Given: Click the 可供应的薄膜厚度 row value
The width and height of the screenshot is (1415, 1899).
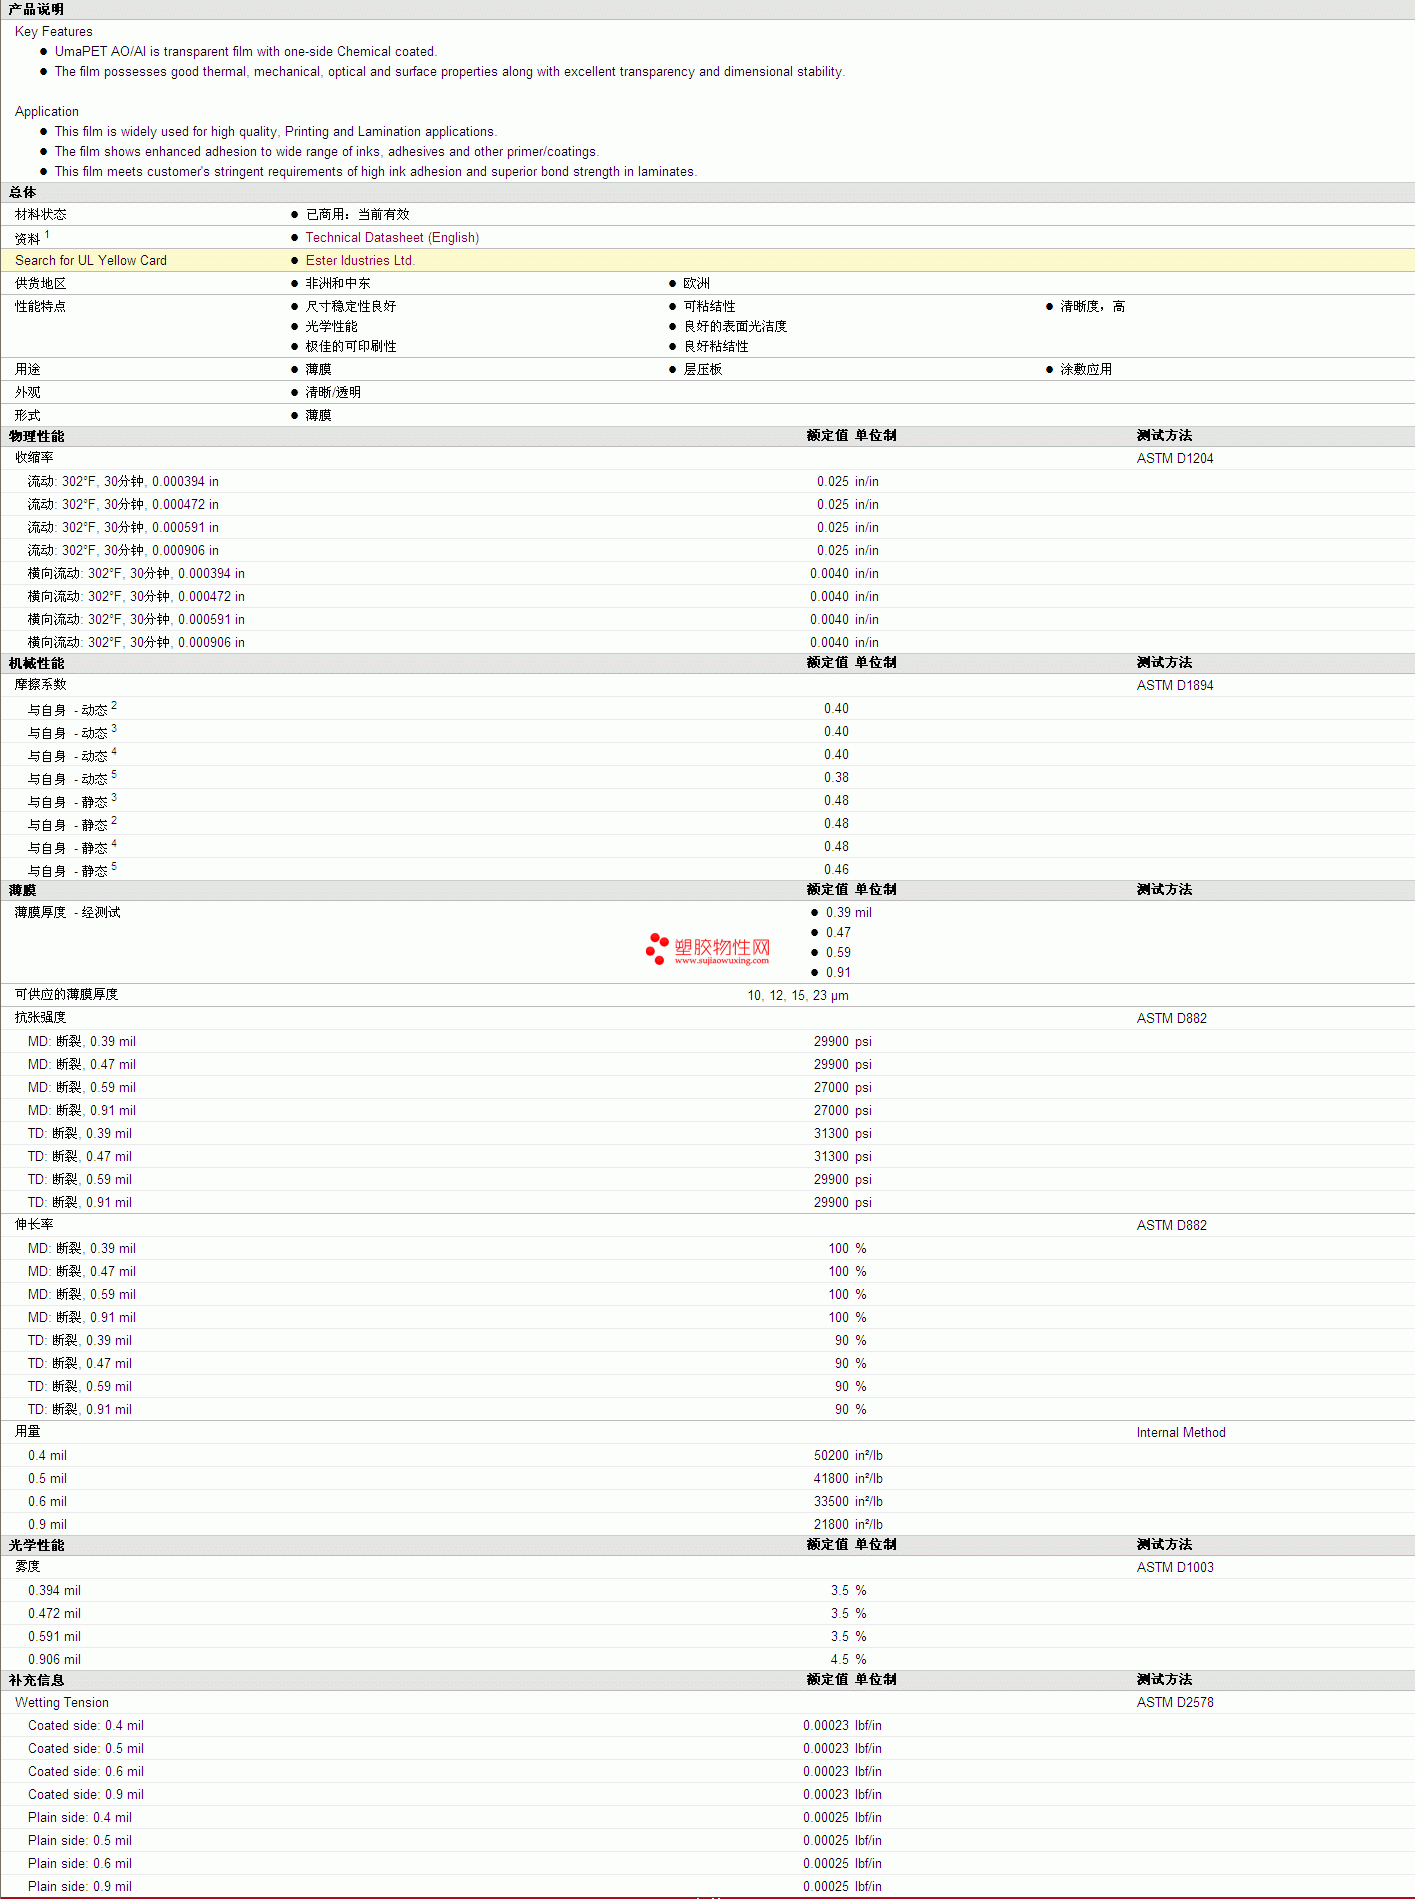Looking at the screenshot, I should [x=798, y=995].
